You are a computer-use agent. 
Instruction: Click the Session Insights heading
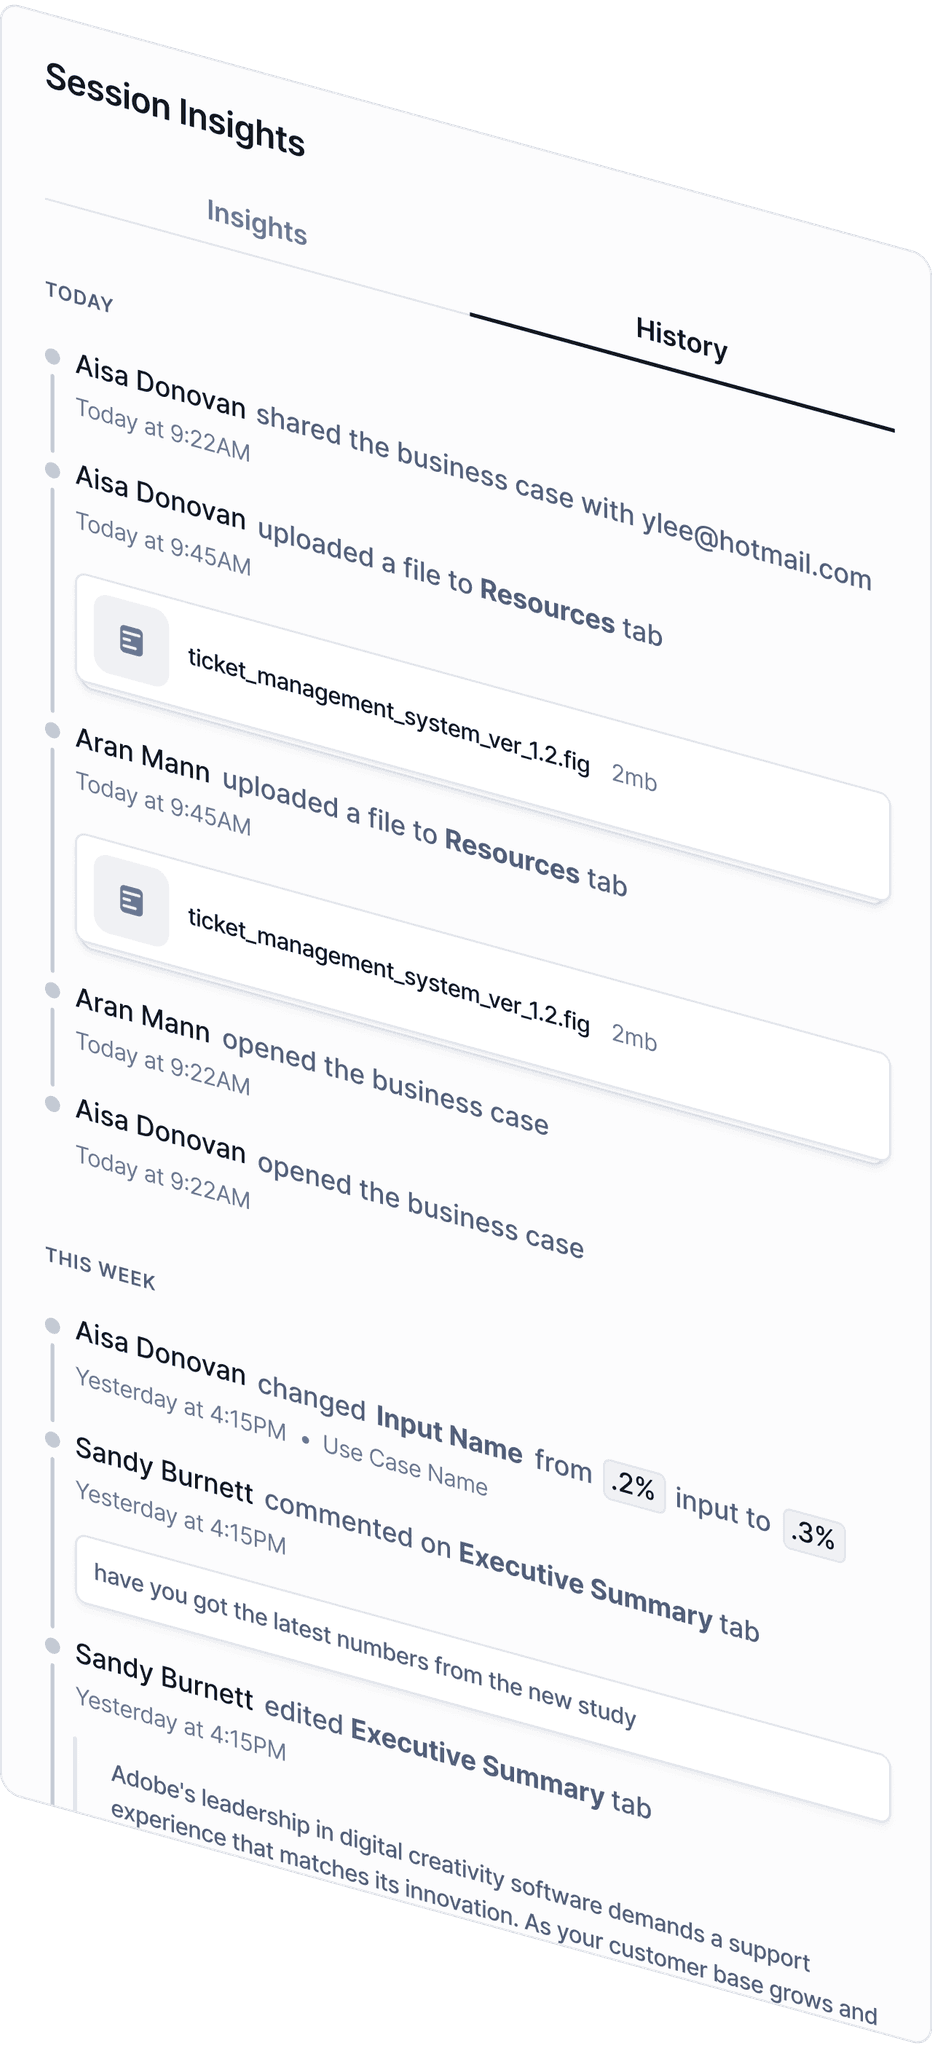tap(175, 110)
